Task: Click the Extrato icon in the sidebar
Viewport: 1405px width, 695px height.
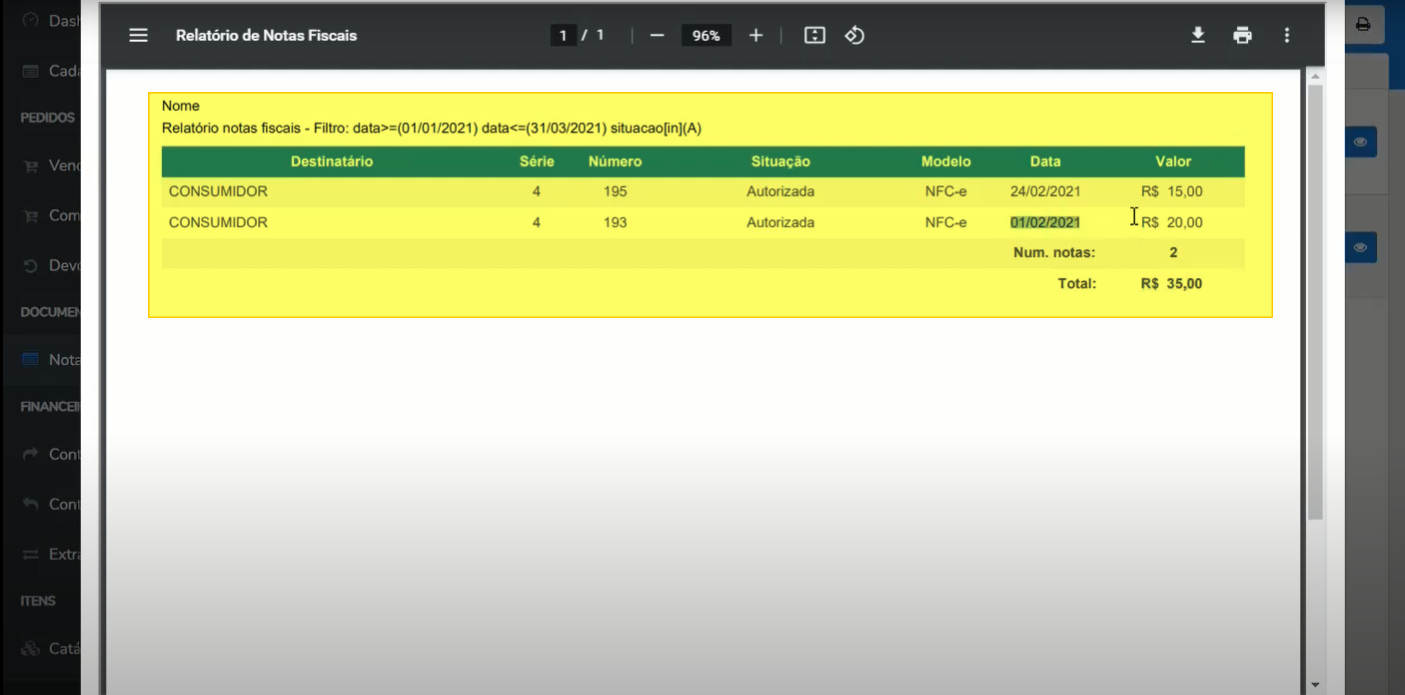Action: [x=30, y=554]
